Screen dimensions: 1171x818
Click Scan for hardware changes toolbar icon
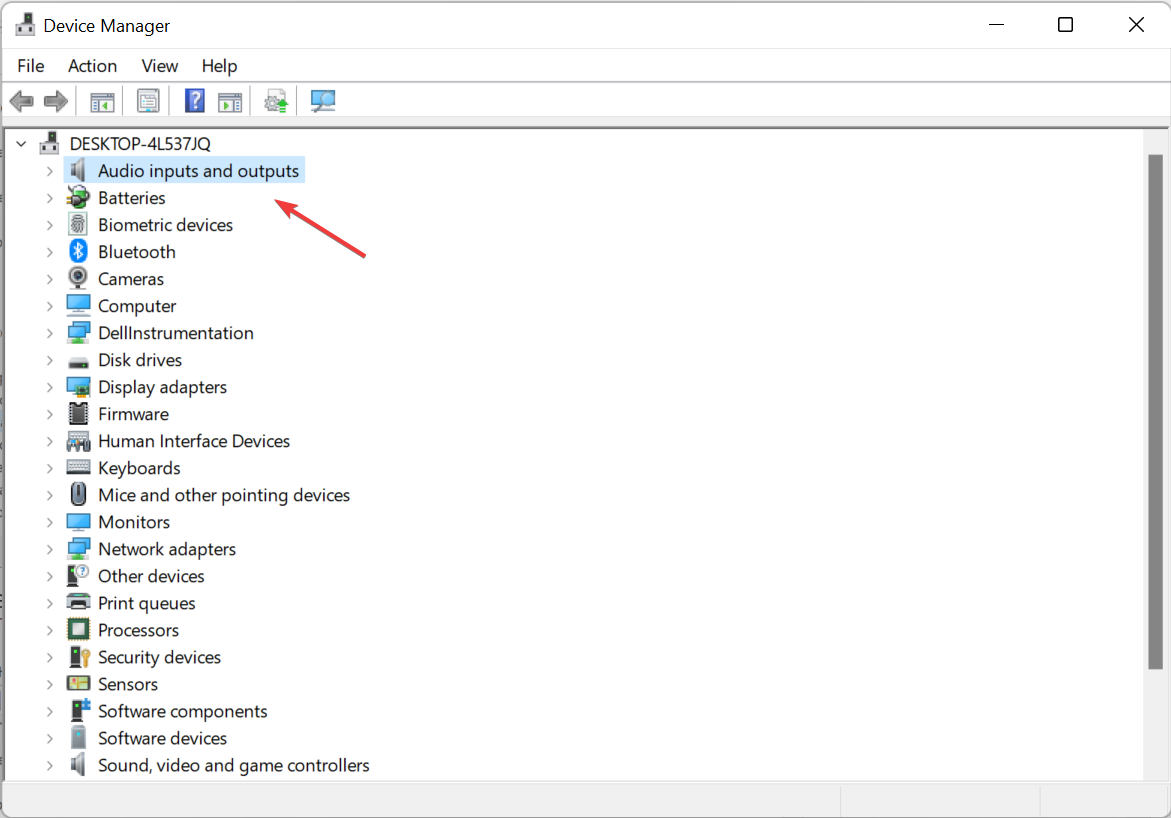click(323, 101)
